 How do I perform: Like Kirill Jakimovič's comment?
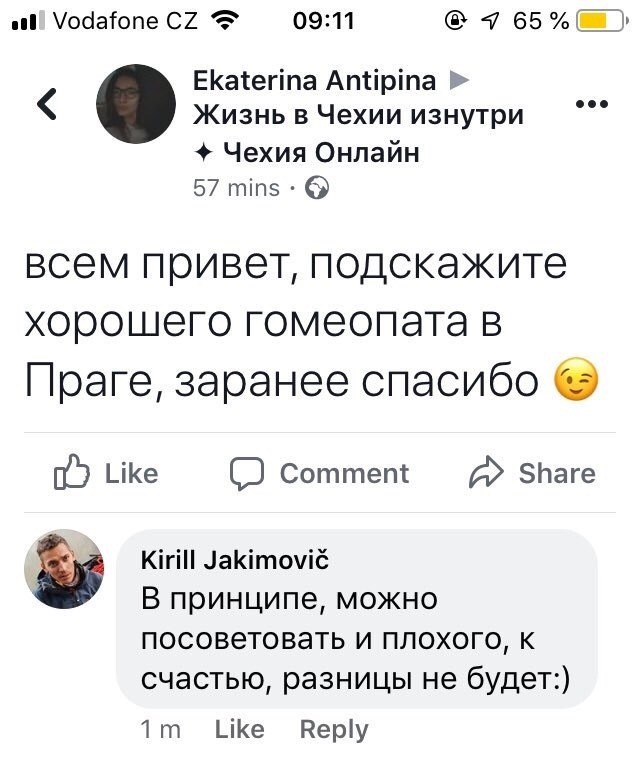coord(239,730)
